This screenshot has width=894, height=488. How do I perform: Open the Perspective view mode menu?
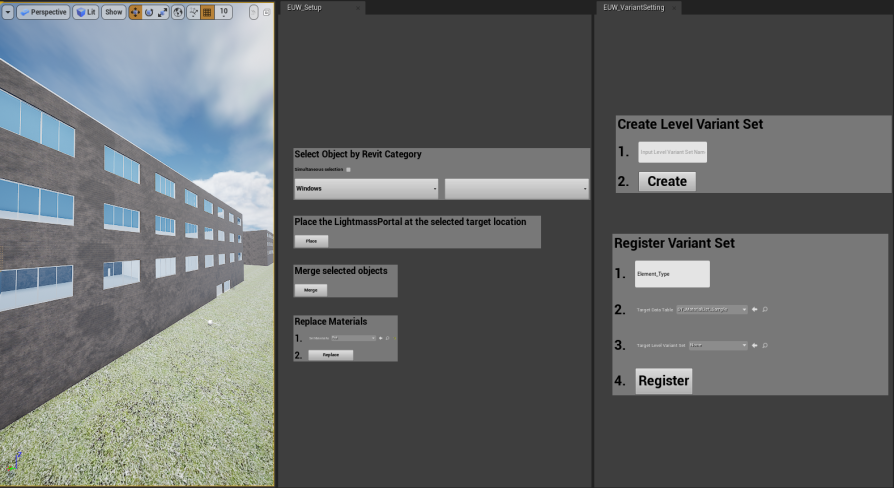[43, 12]
